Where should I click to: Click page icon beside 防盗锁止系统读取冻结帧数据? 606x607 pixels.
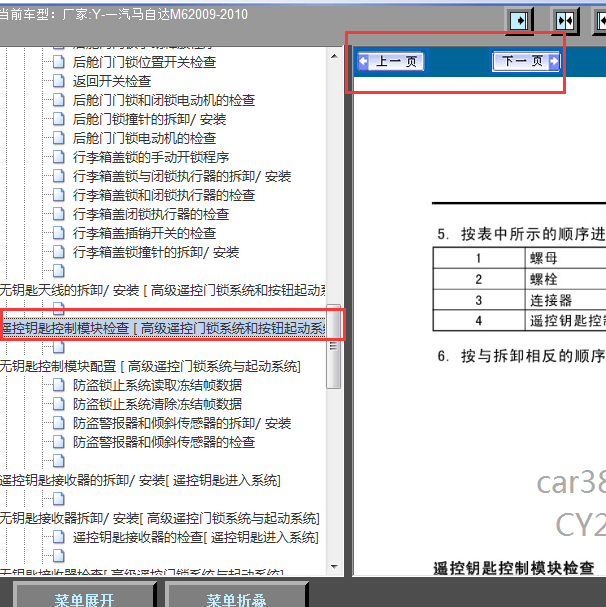(x=58, y=384)
